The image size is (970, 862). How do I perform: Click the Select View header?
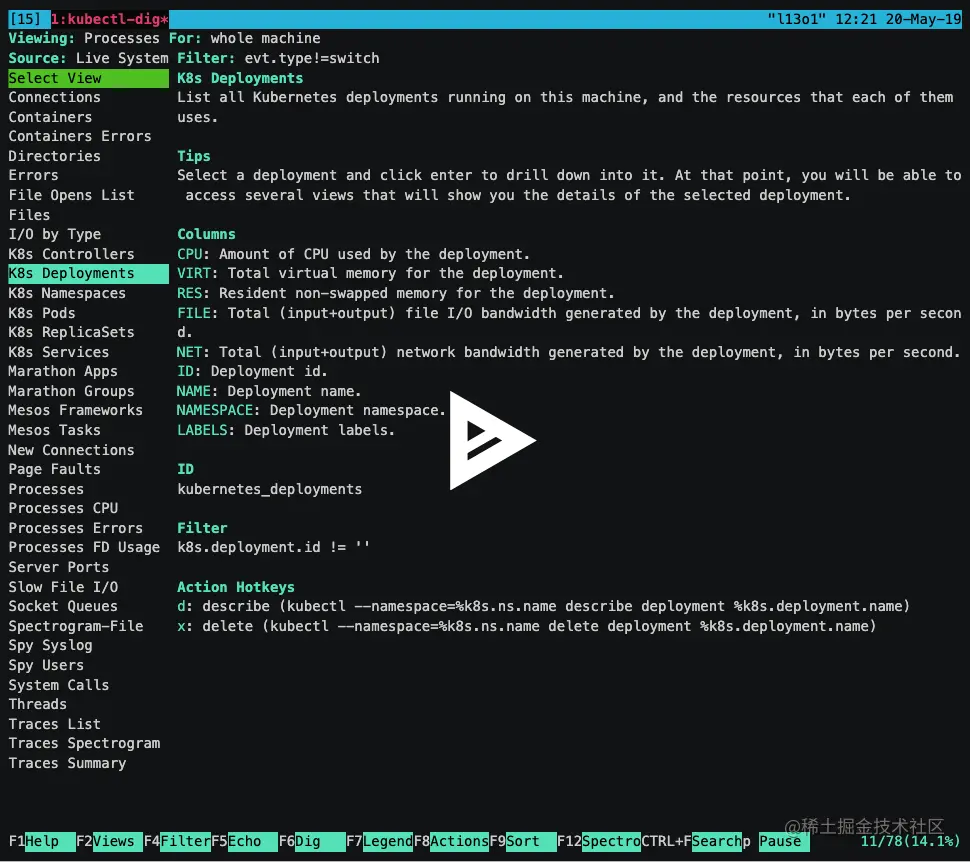[x=88, y=78]
